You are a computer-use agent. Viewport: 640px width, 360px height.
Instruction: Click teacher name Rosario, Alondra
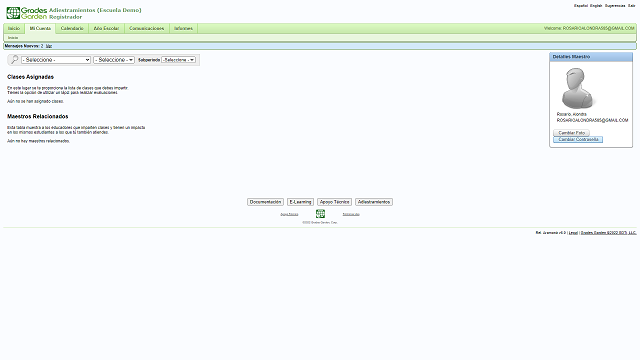coord(571,114)
